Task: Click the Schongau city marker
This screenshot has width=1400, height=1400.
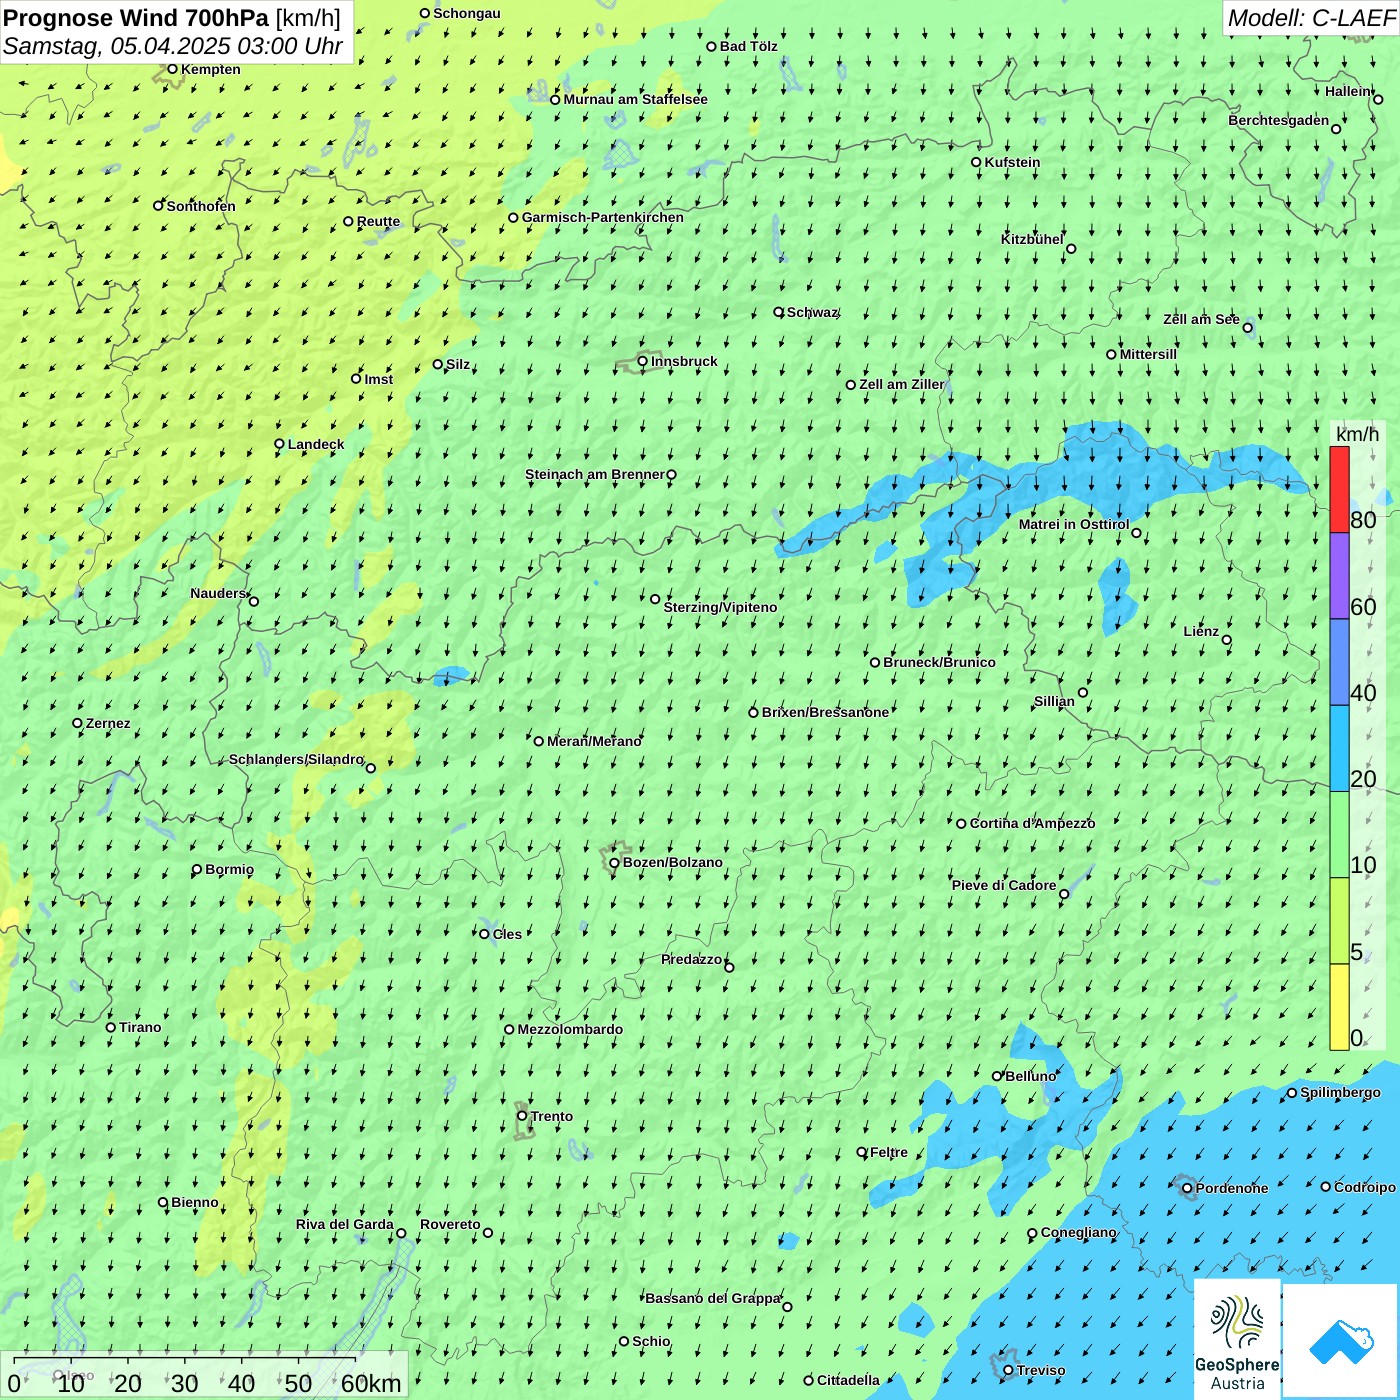Action: point(424,13)
